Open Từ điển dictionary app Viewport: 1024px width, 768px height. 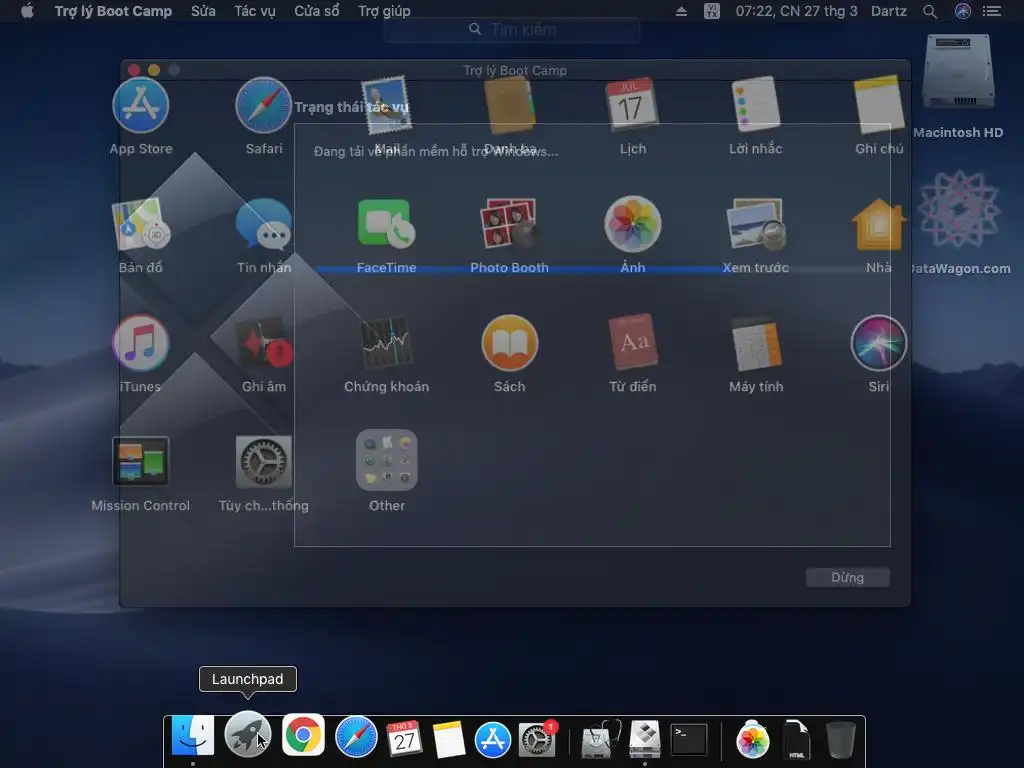(632, 342)
